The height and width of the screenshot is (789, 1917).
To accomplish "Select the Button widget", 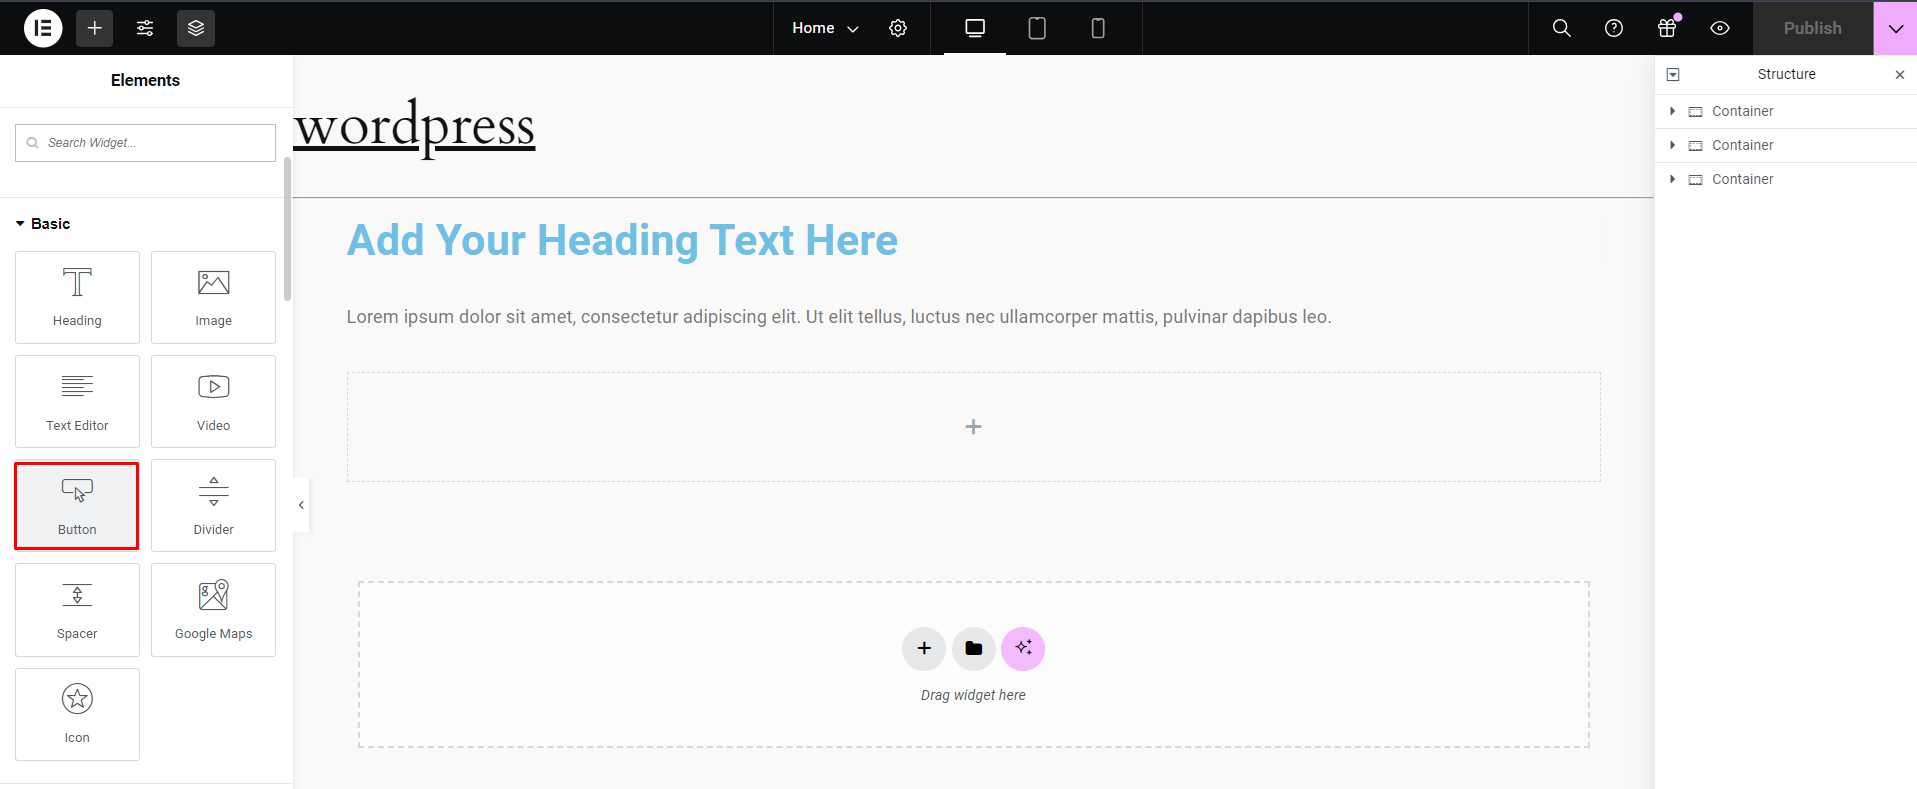I will (77, 506).
